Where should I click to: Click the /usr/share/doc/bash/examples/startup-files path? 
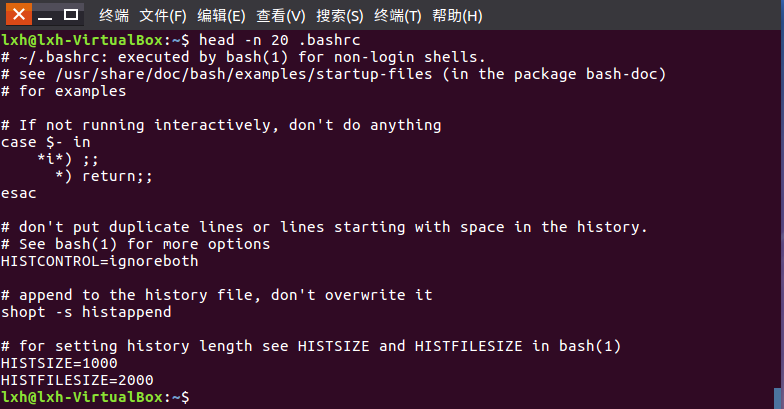pyautogui.click(x=244, y=74)
